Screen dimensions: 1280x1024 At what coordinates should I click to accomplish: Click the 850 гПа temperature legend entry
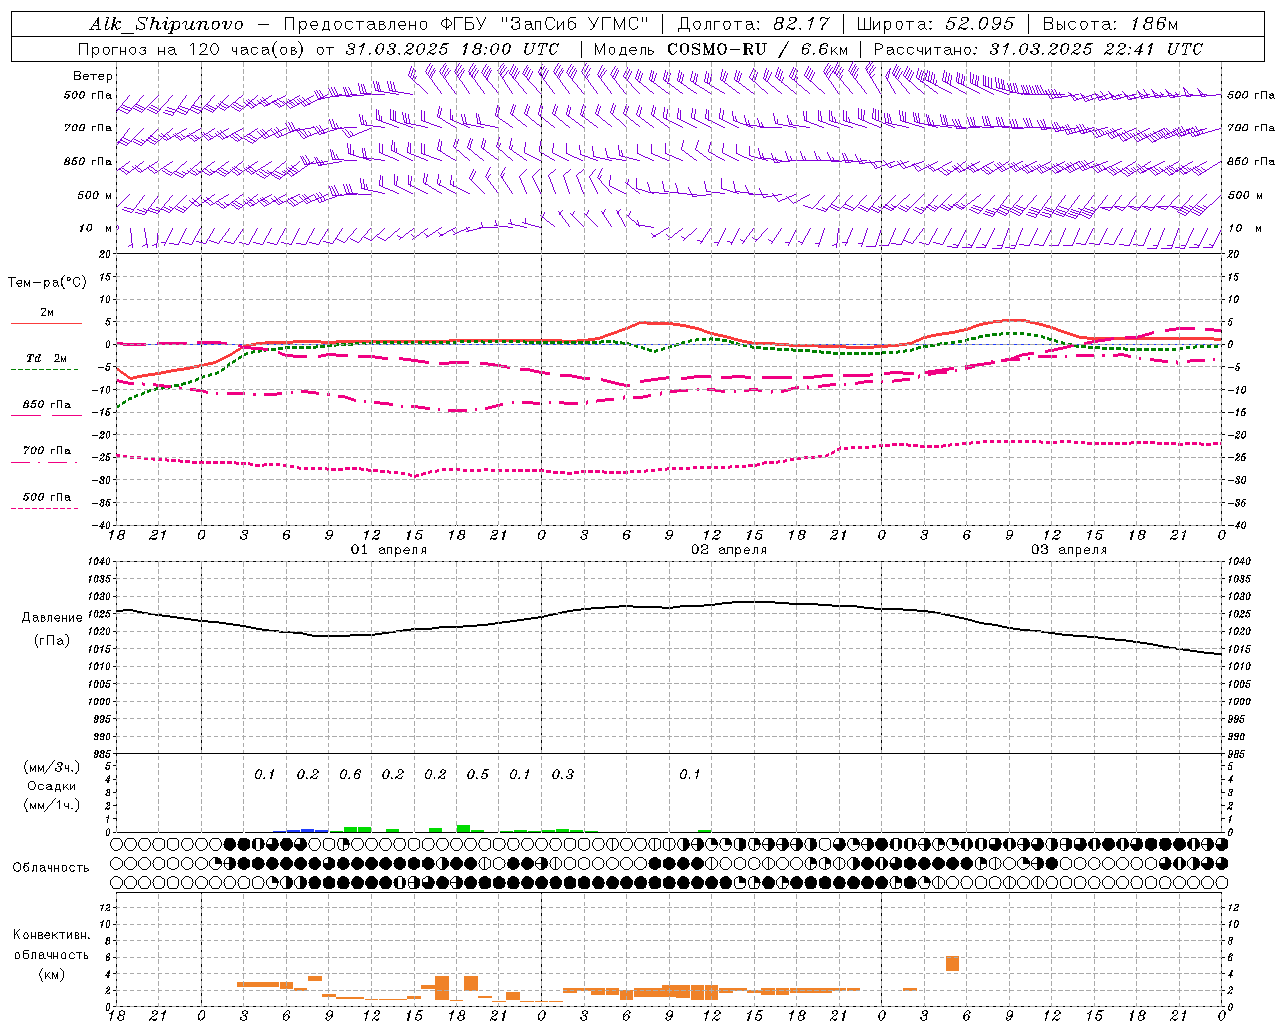47,405
